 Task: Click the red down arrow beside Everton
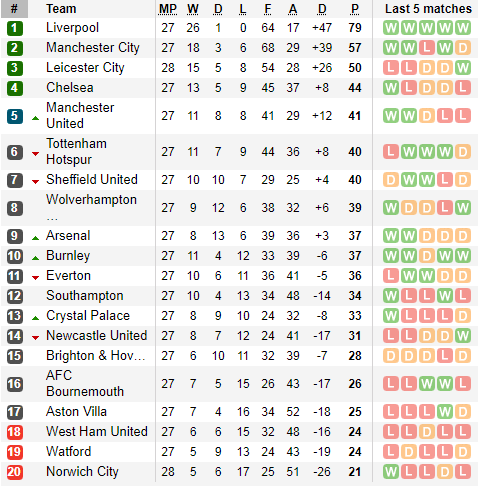tap(35, 277)
